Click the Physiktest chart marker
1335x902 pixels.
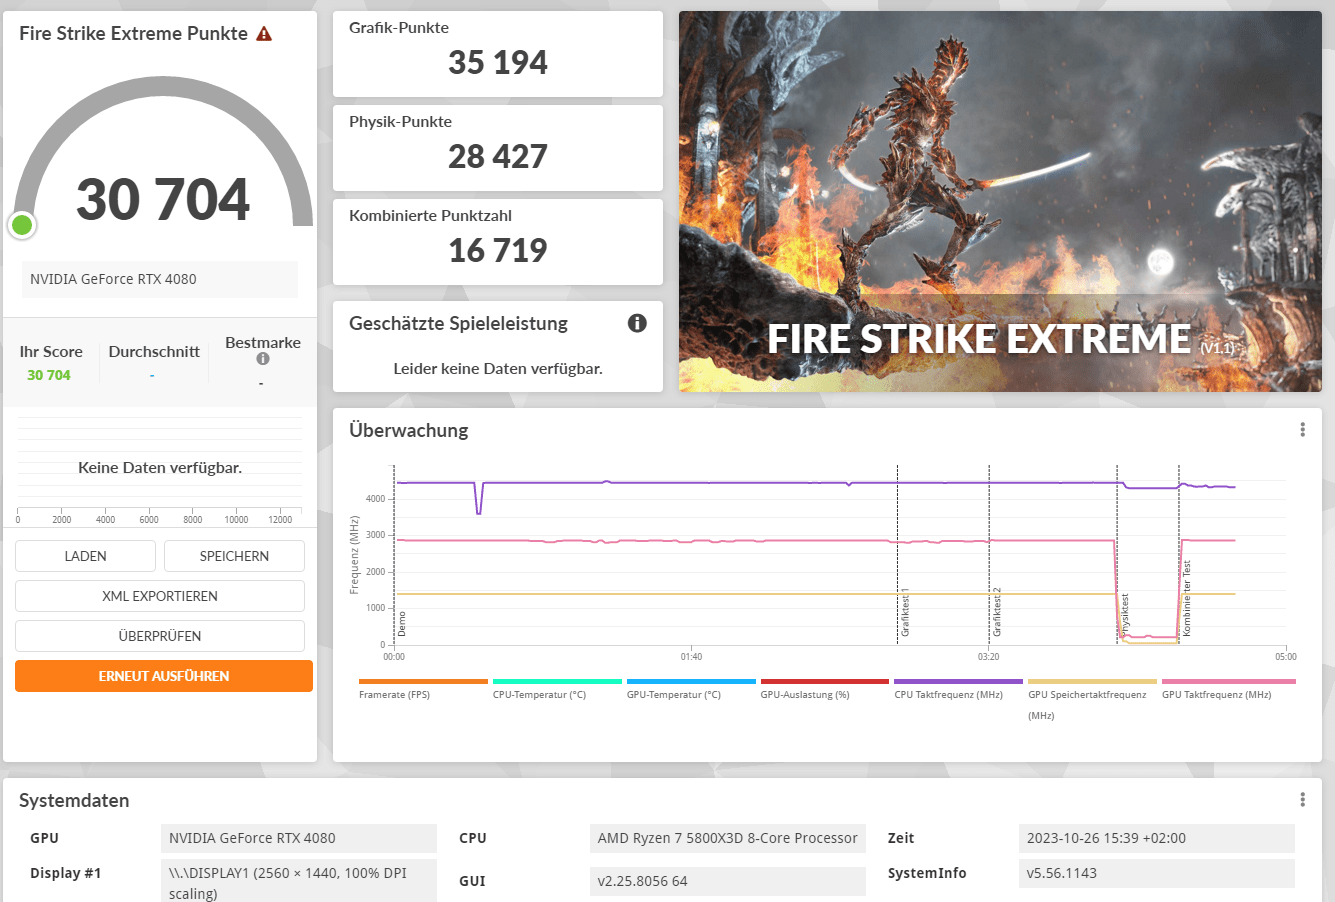point(1125,615)
